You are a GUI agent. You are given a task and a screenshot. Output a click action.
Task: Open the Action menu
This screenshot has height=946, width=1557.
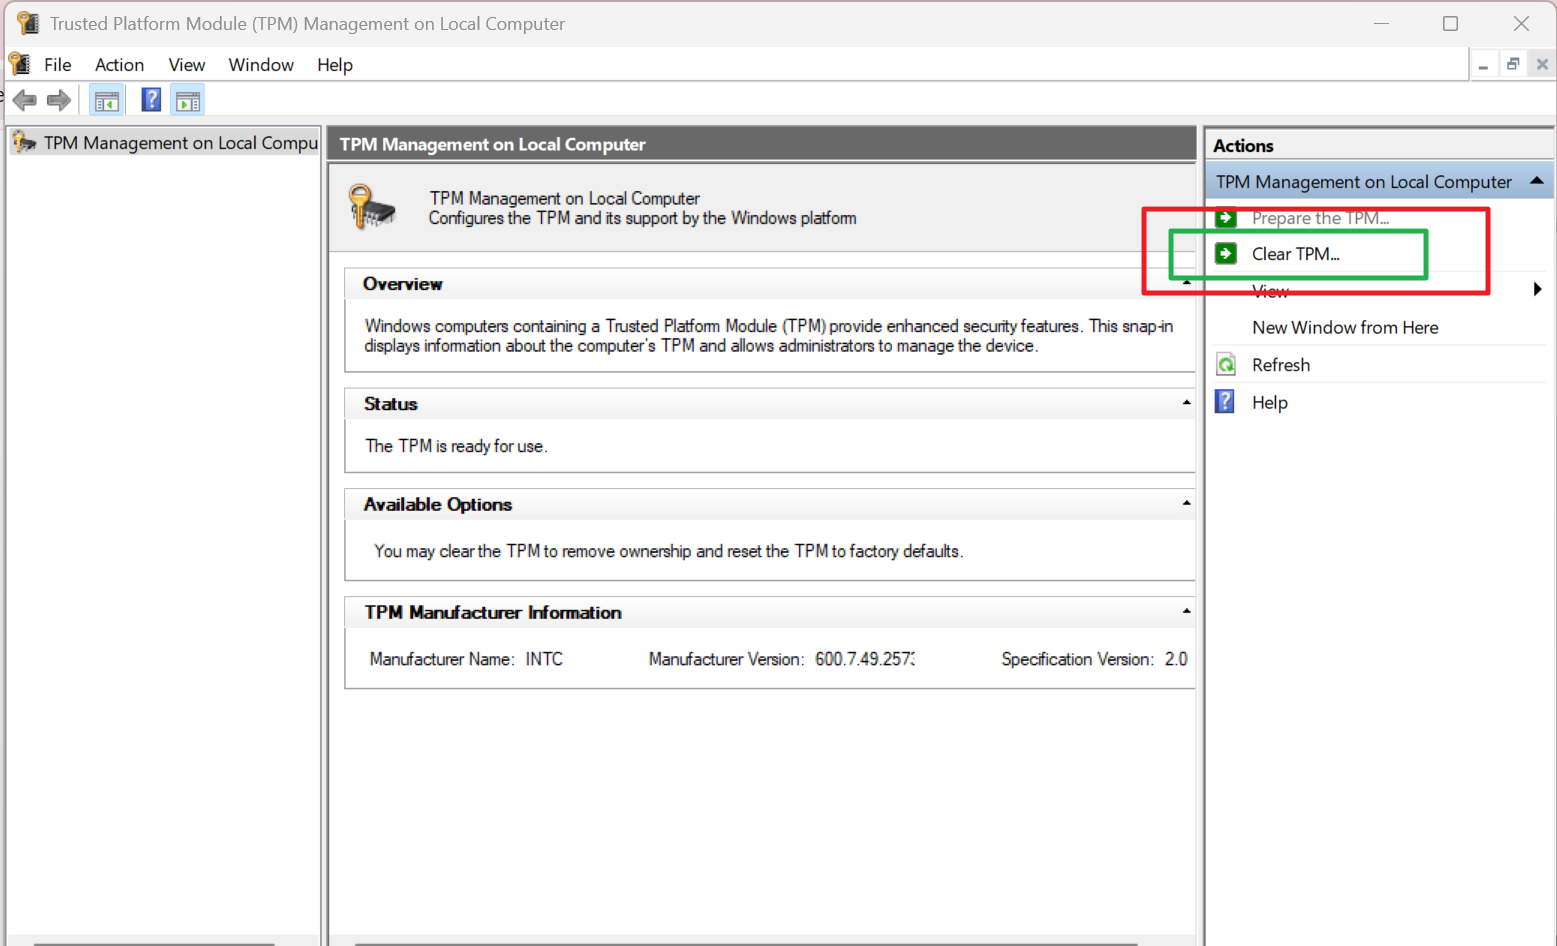click(x=119, y=64)
